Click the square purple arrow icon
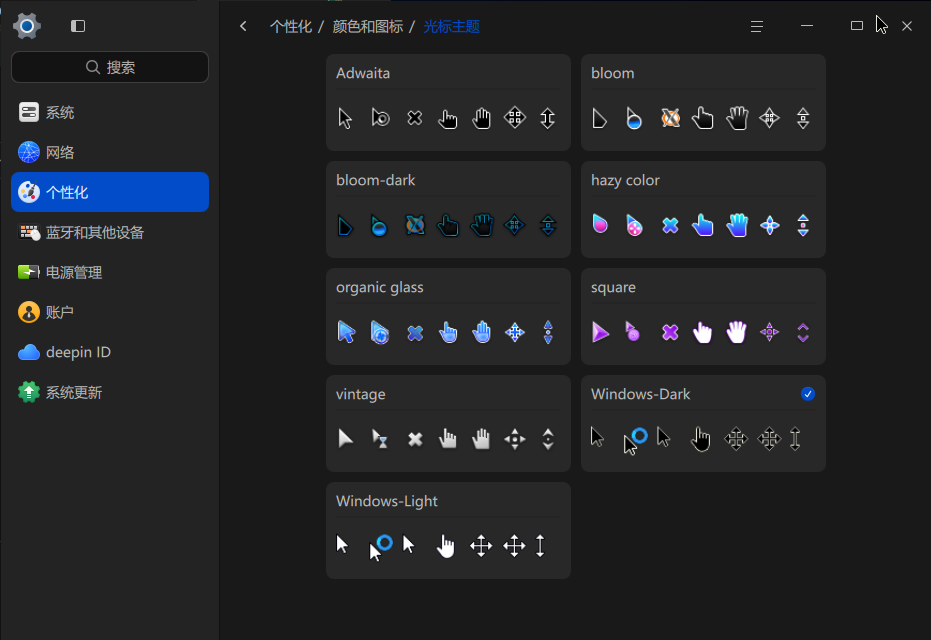This screenshot has width=931, height=640. point(600,332)
